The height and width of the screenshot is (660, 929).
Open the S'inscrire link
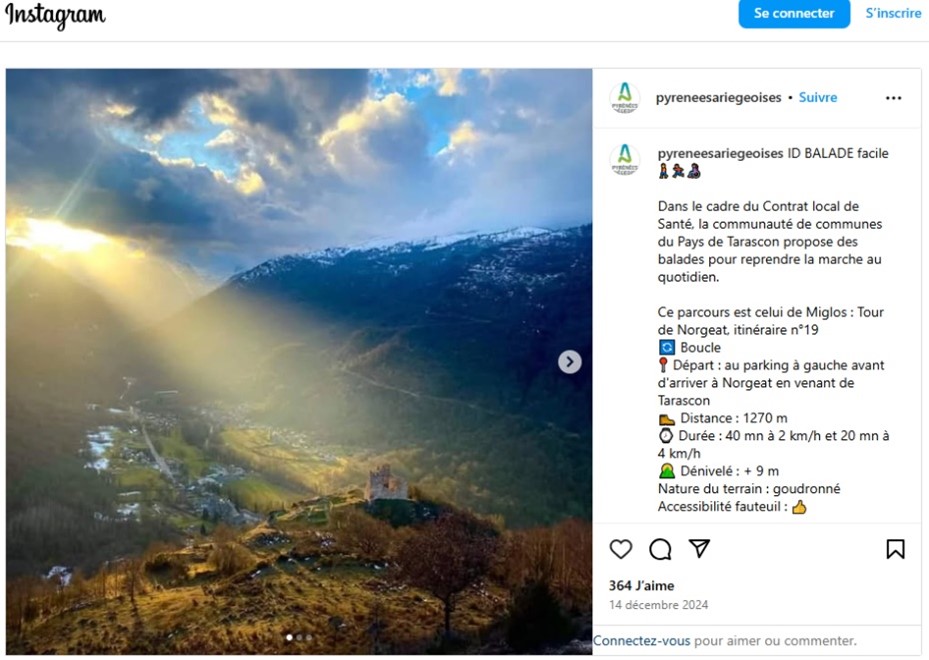pyautogui.click(x=893, y=13)
